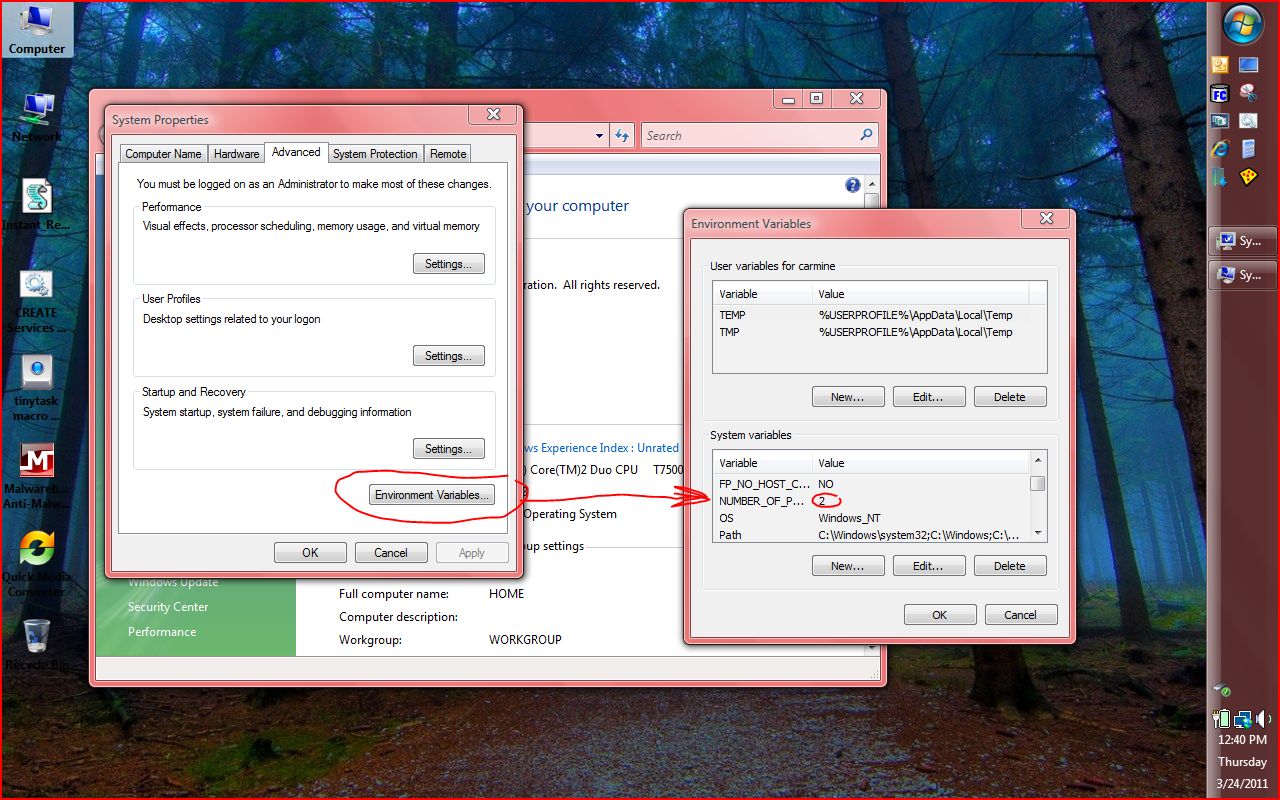Open Performance Settings

(x=448, y=264)
